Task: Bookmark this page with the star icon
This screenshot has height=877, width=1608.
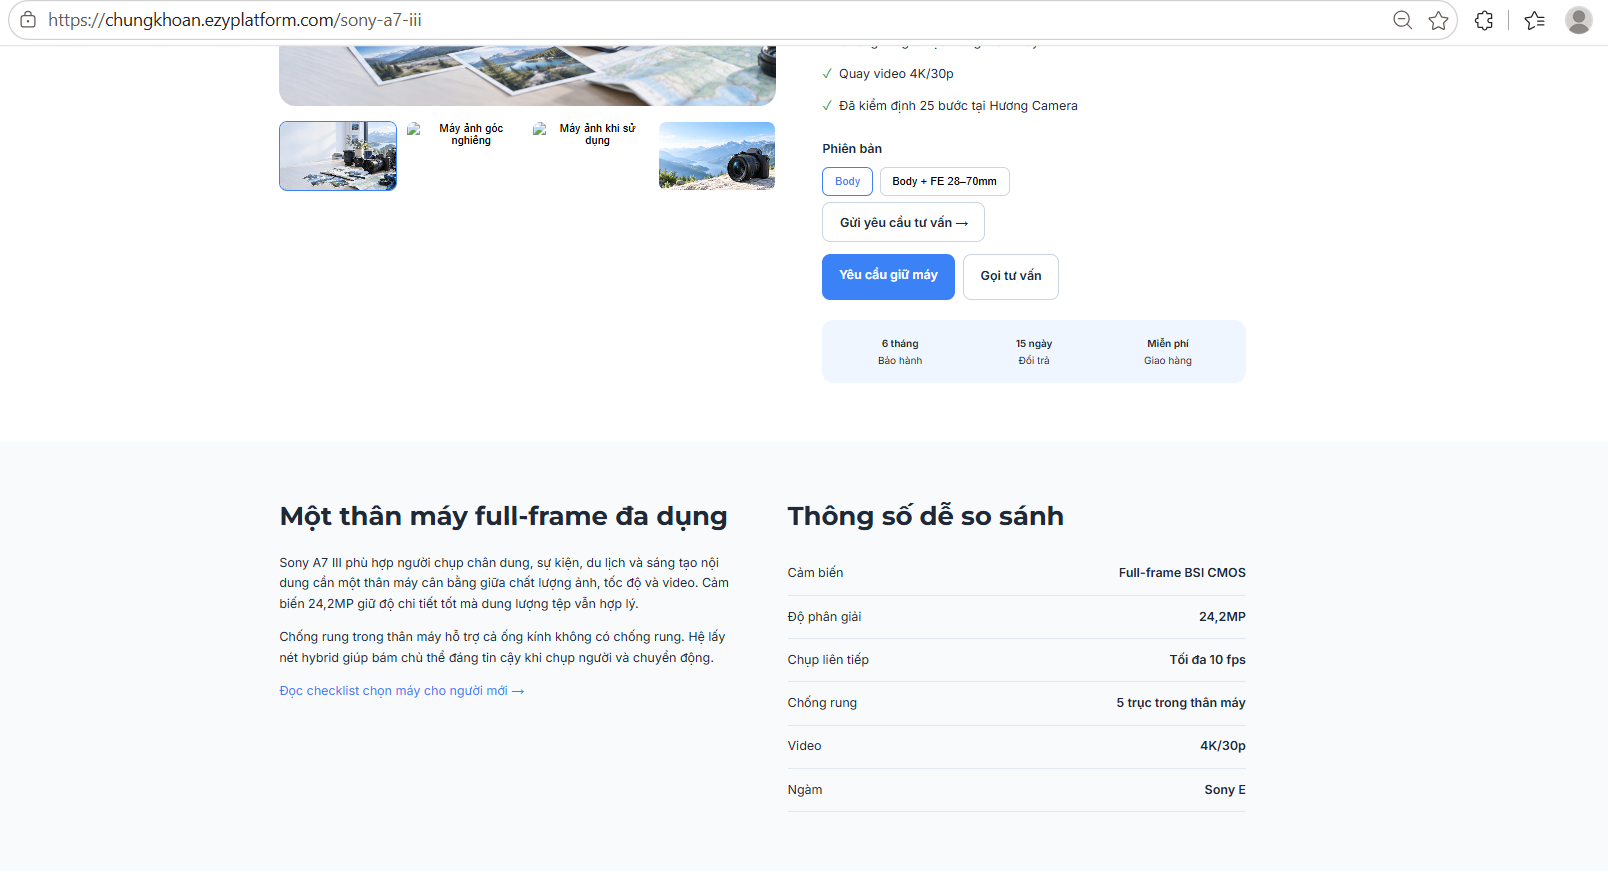Action: point(1438,20)
